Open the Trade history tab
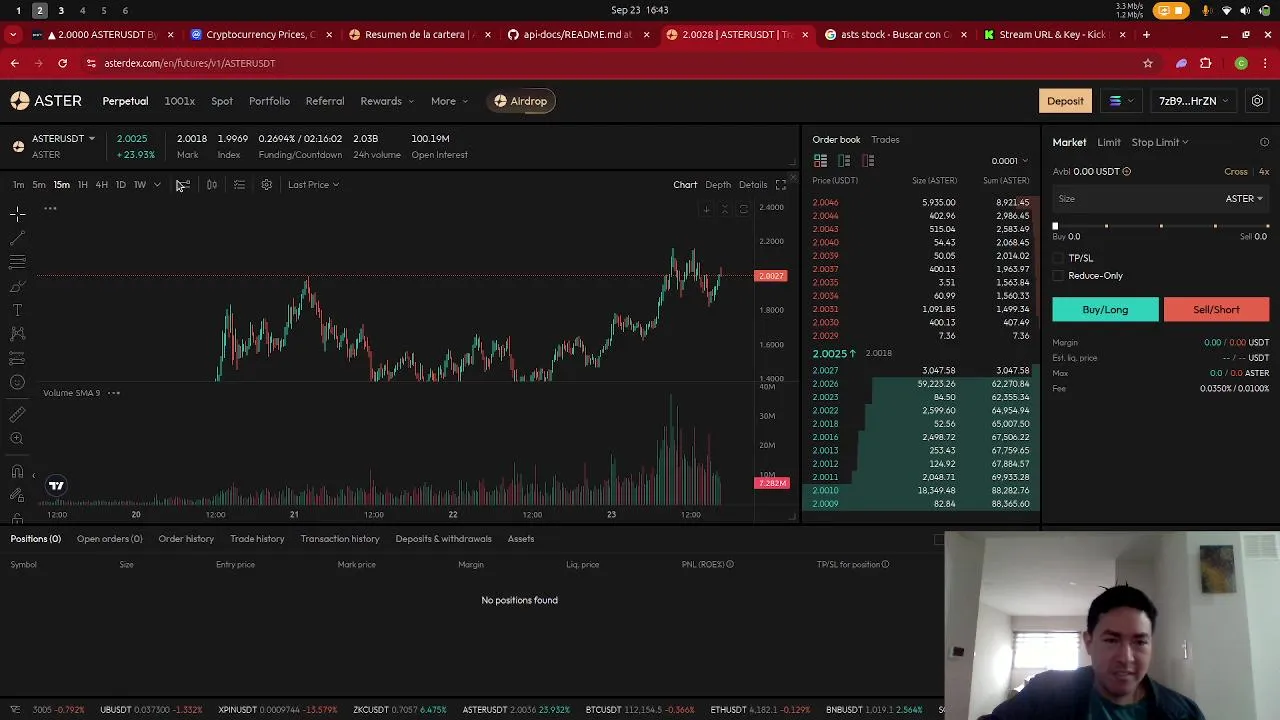The height and width of the screenshot is (720, 1280). click(x=257, y=539)
